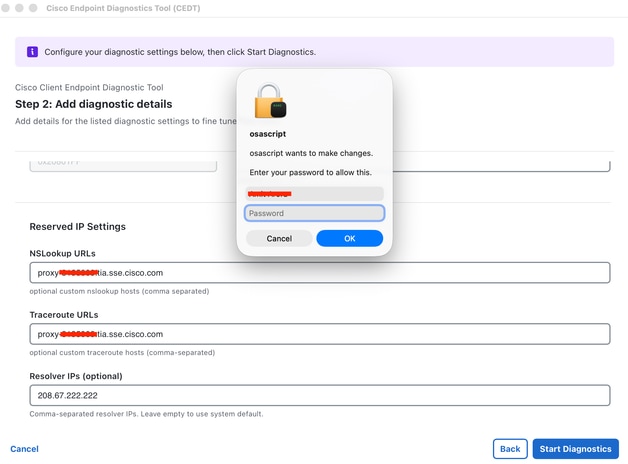Viewport: 628px width, 464px height.
Task: Go Back to the previous step
Action: tap(510, 449)
